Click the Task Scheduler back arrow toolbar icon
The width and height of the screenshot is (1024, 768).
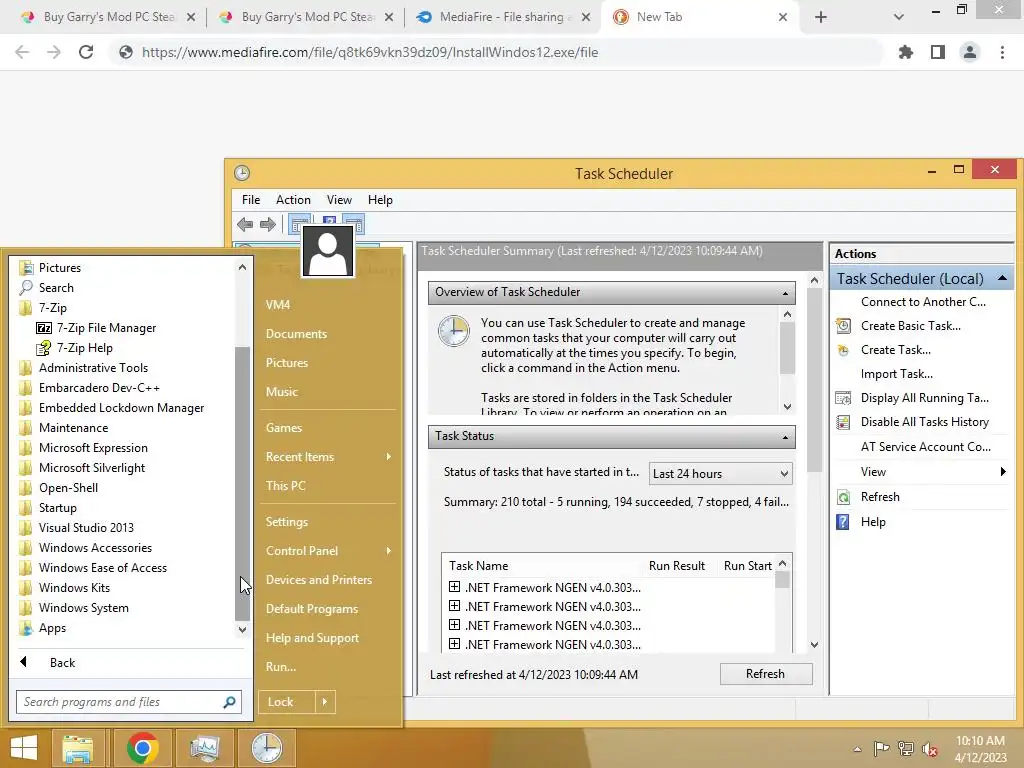(245, 225)
